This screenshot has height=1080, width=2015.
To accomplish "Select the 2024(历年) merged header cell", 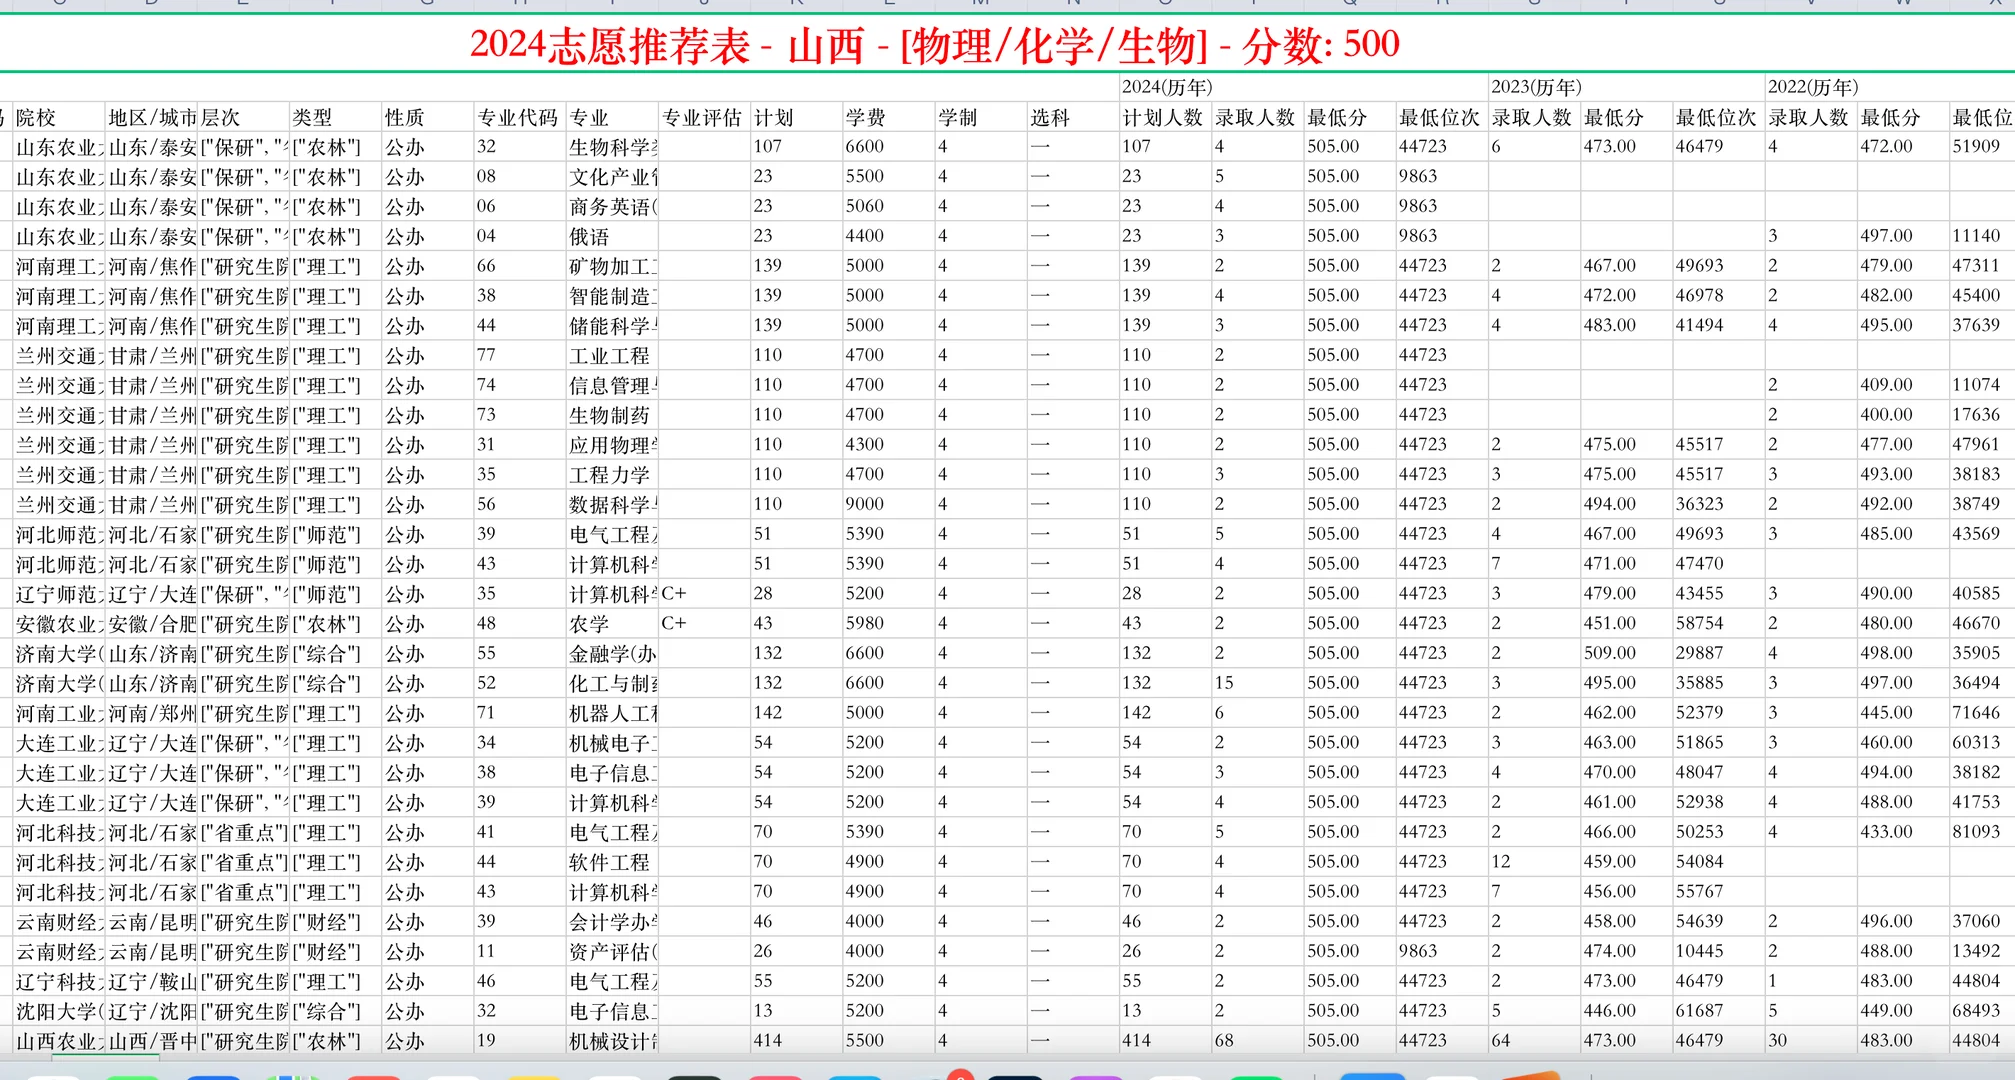I will [x=1165, y=87].
